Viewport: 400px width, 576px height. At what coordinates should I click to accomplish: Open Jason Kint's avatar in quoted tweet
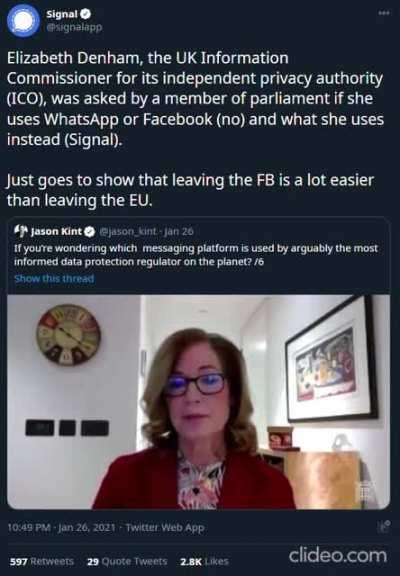(21, 231)
